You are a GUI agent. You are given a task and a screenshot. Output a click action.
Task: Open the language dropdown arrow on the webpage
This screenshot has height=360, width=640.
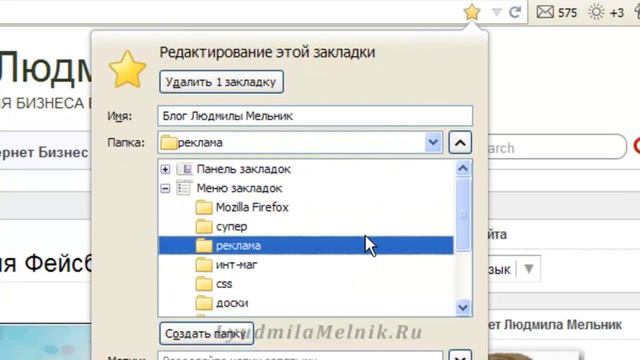click(x=529, y=269)
